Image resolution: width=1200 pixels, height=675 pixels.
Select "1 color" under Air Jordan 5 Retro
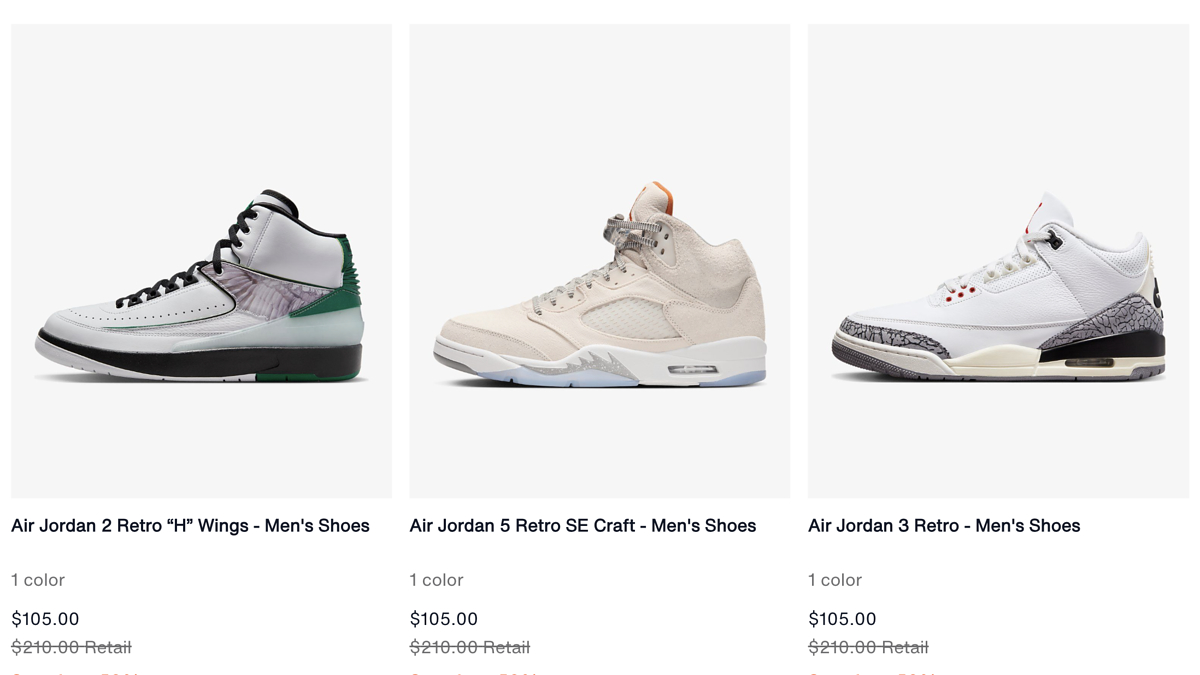click(x=437, y=580)
